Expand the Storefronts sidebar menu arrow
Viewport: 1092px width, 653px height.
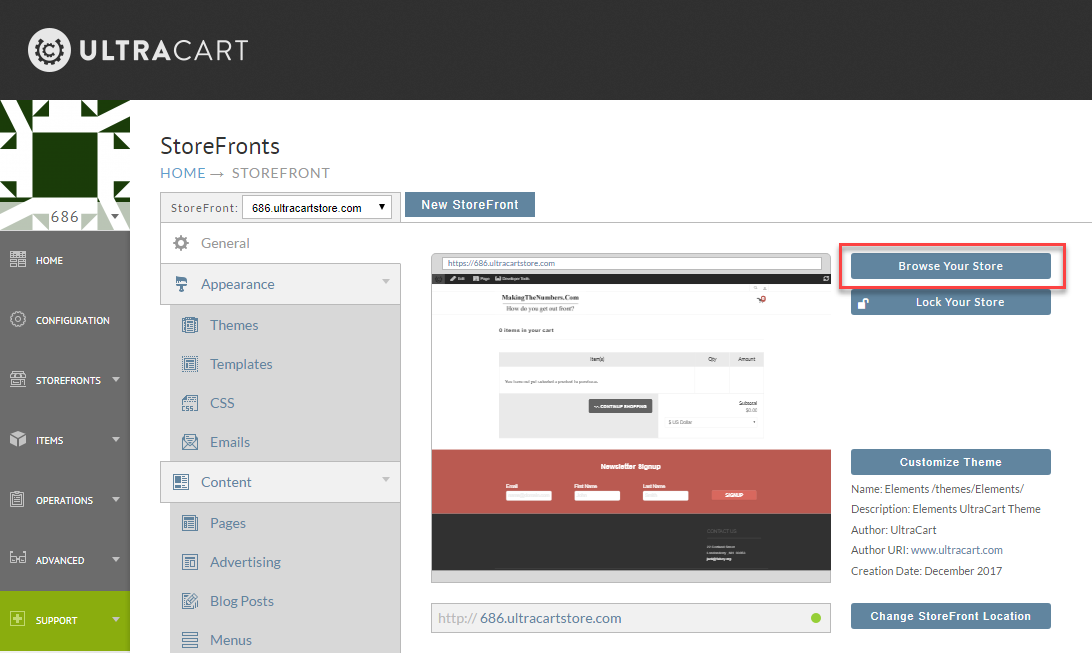[x=116, y=379]
